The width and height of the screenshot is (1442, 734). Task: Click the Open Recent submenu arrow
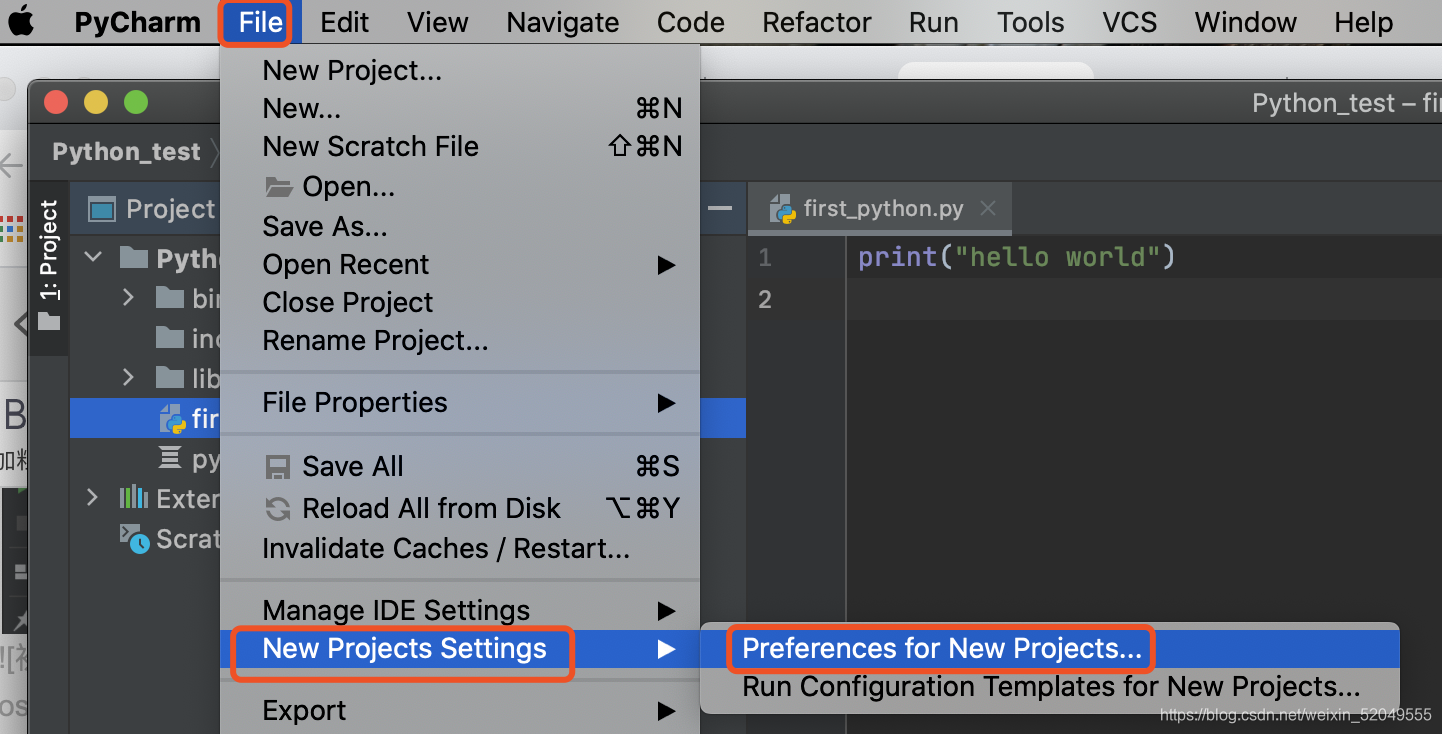[x=666, y=265]
